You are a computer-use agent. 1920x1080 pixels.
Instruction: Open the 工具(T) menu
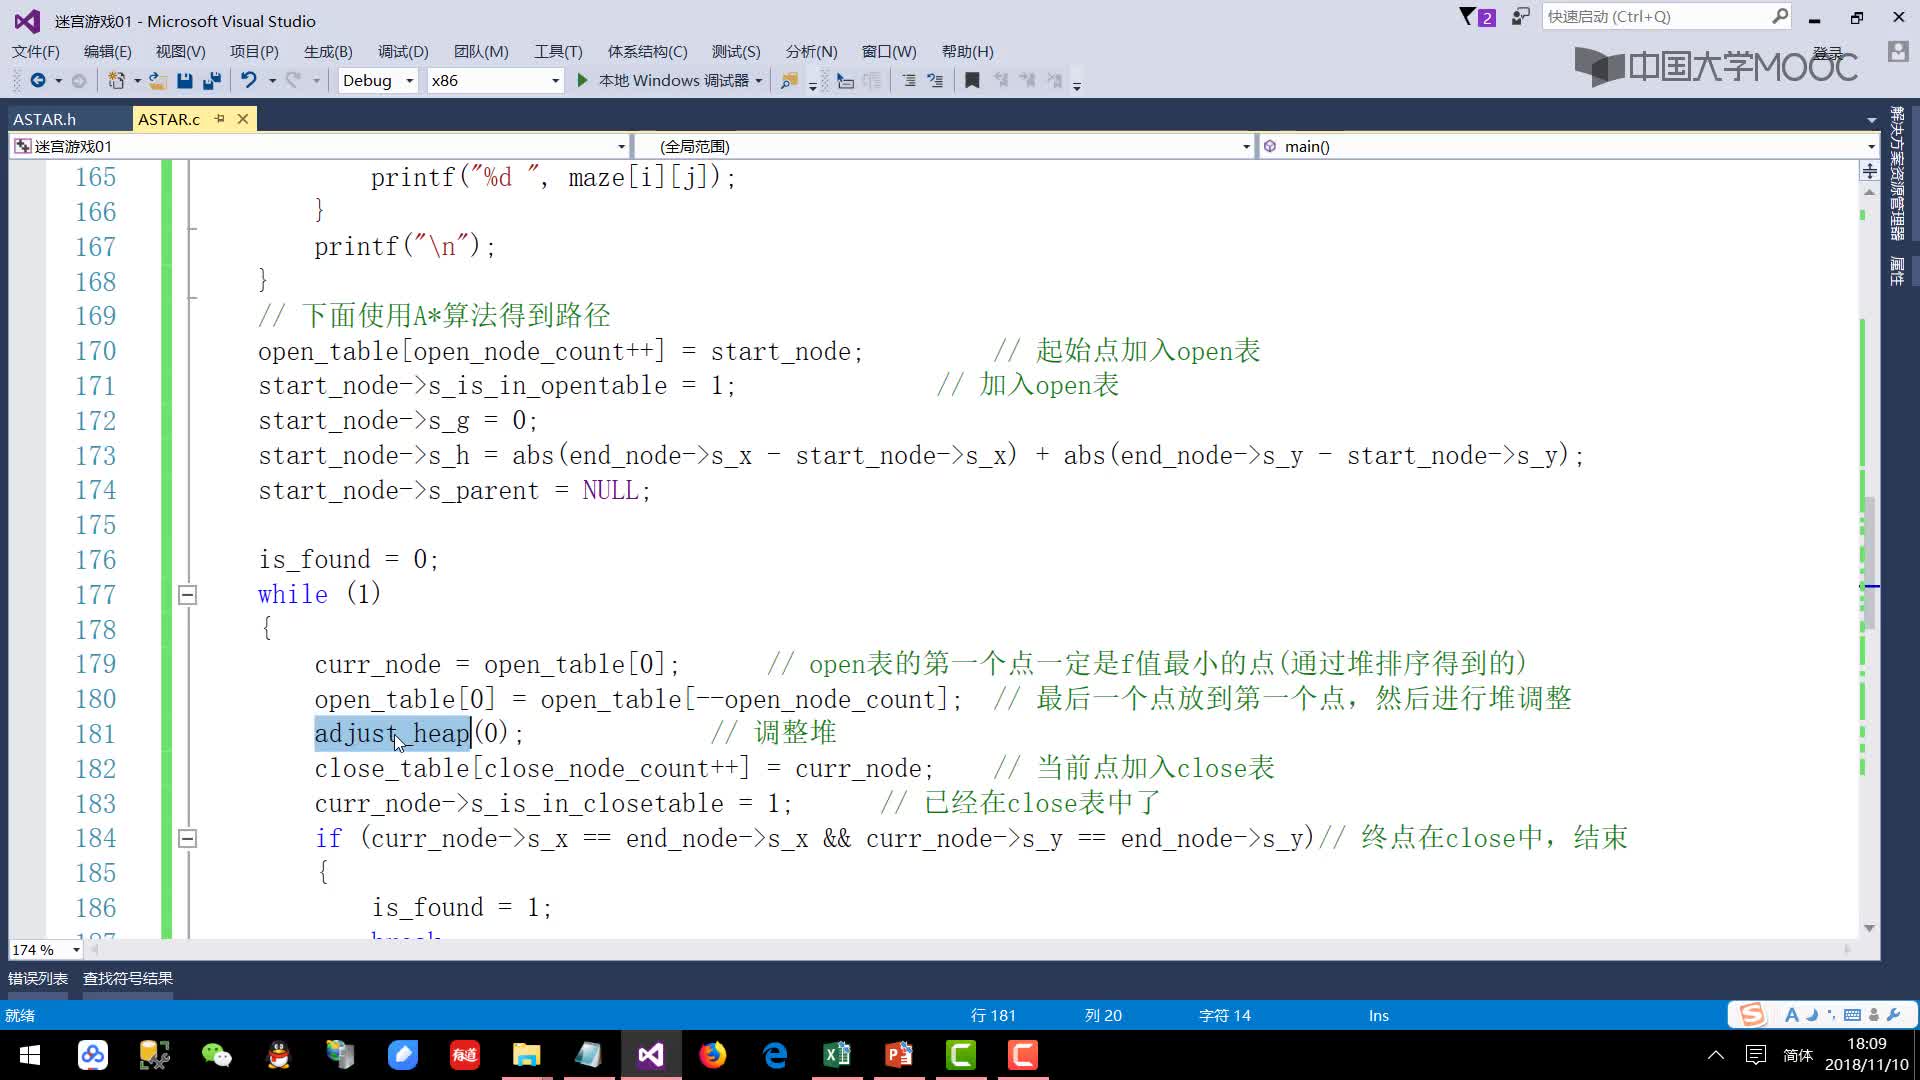click(558, 52)
